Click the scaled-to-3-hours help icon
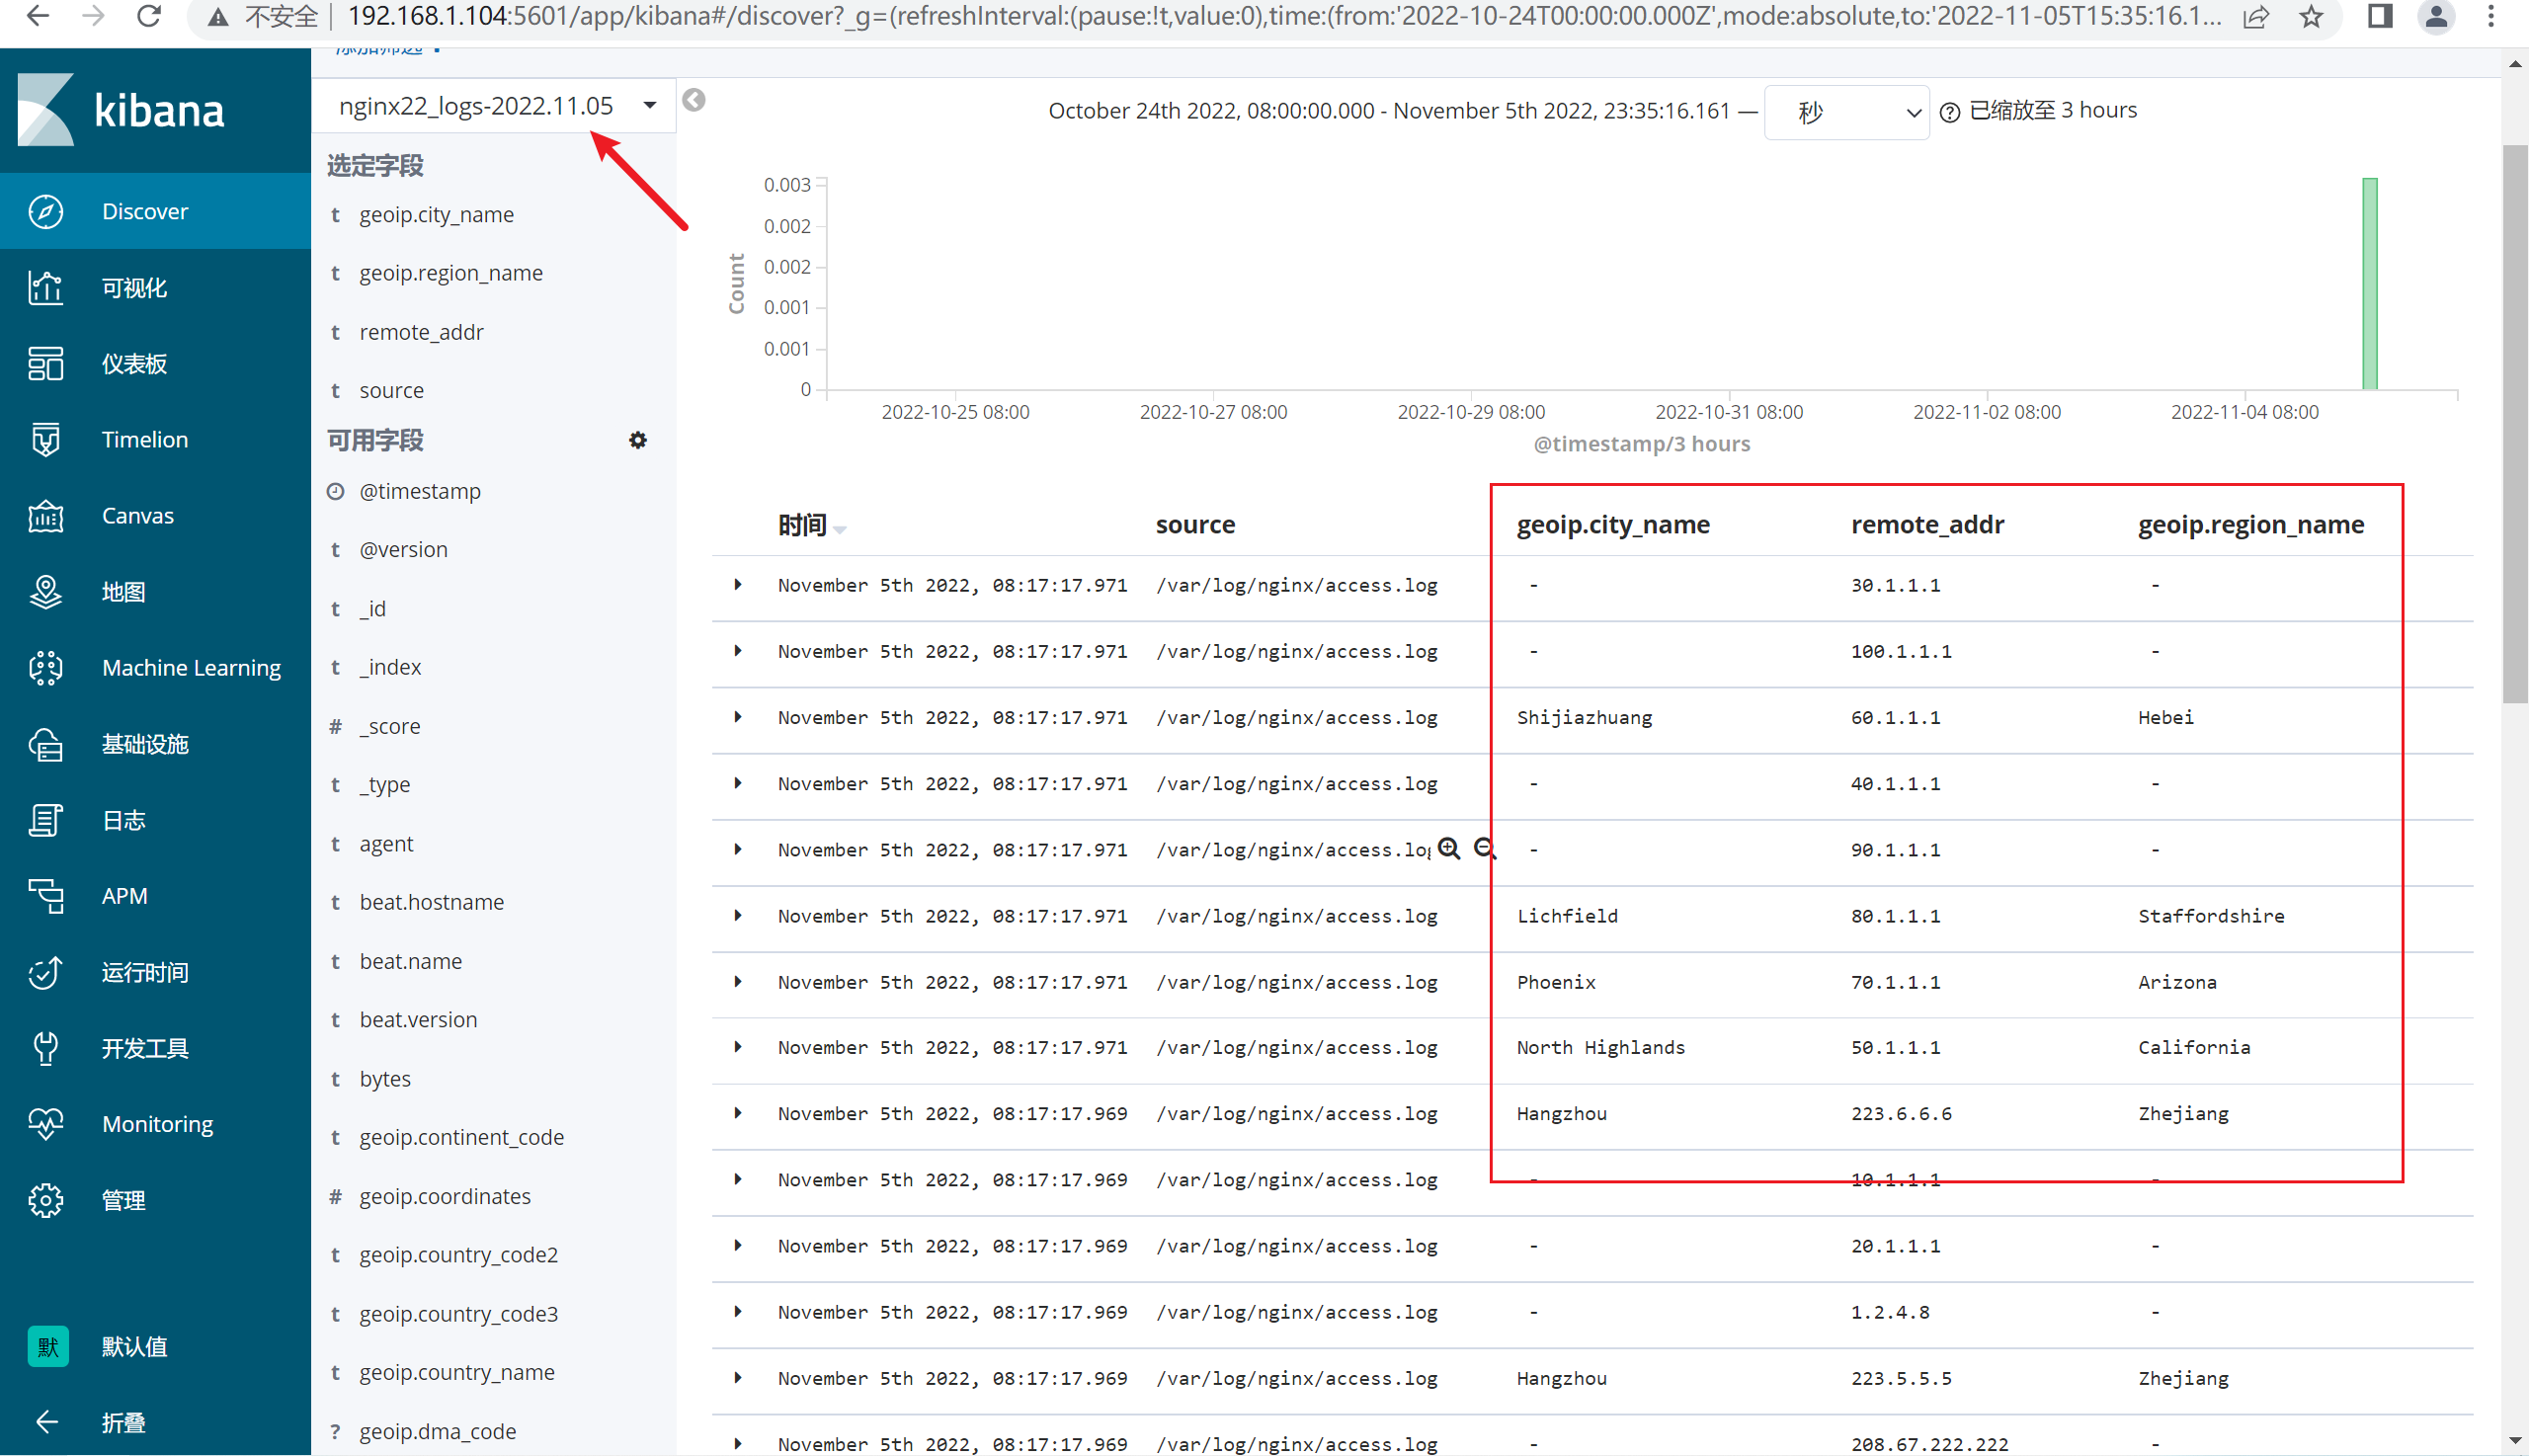2529x1456 pixels. pyautogui.click(x=1949, y=112)
